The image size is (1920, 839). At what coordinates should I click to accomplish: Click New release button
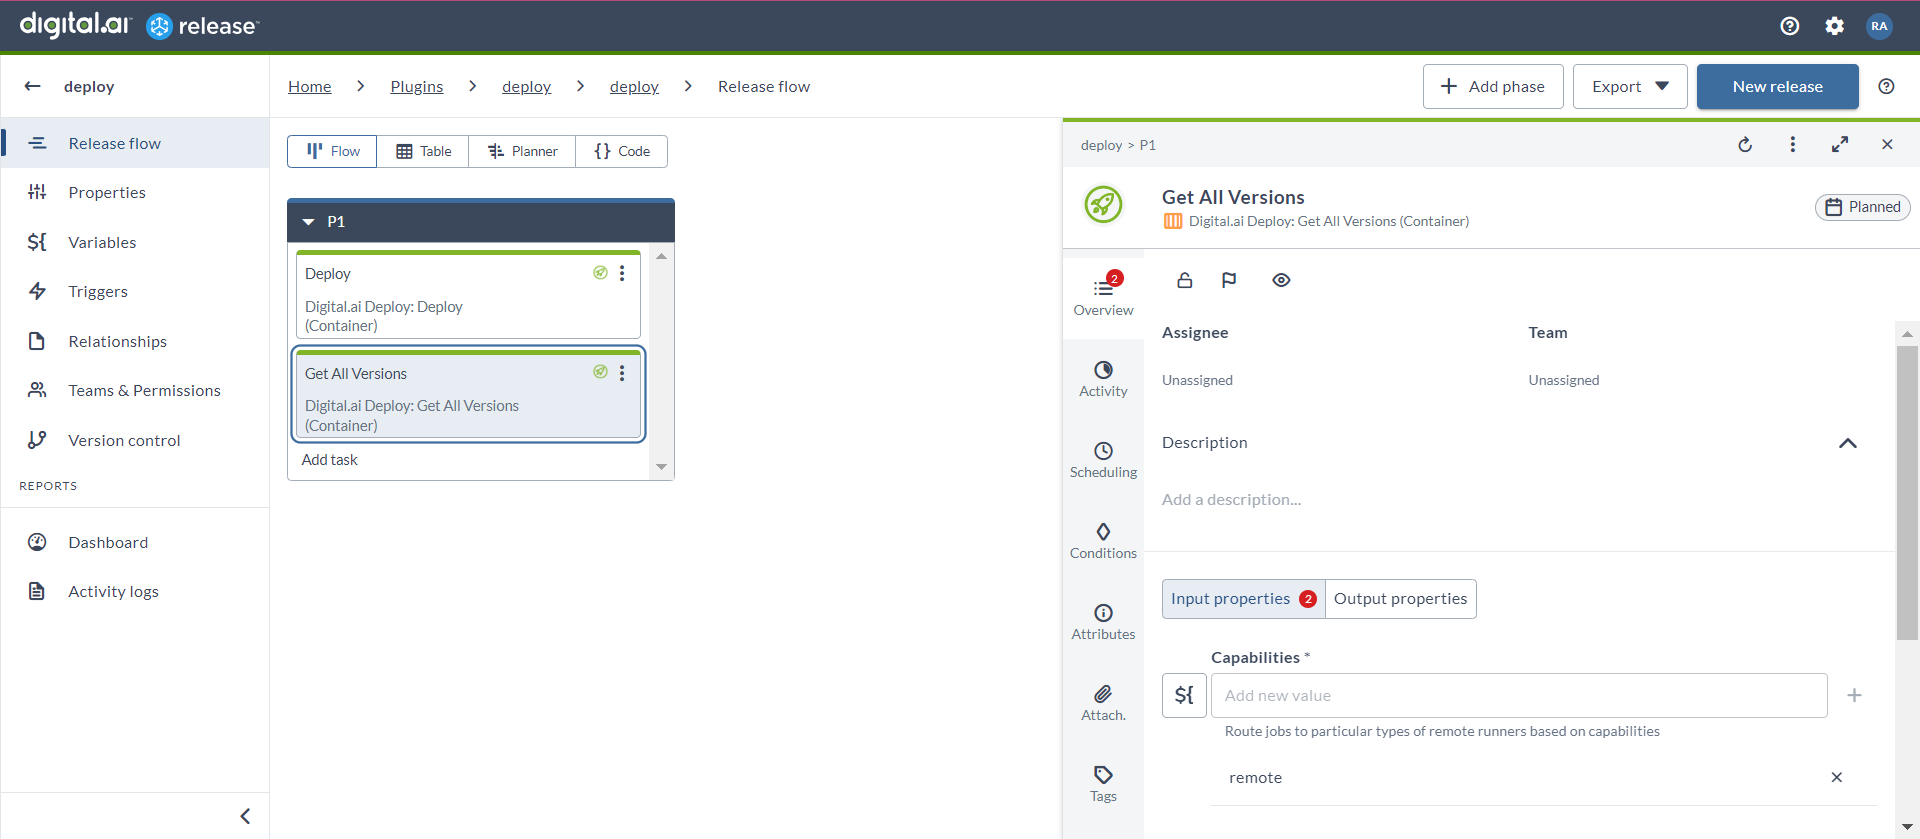[1777, 86]
